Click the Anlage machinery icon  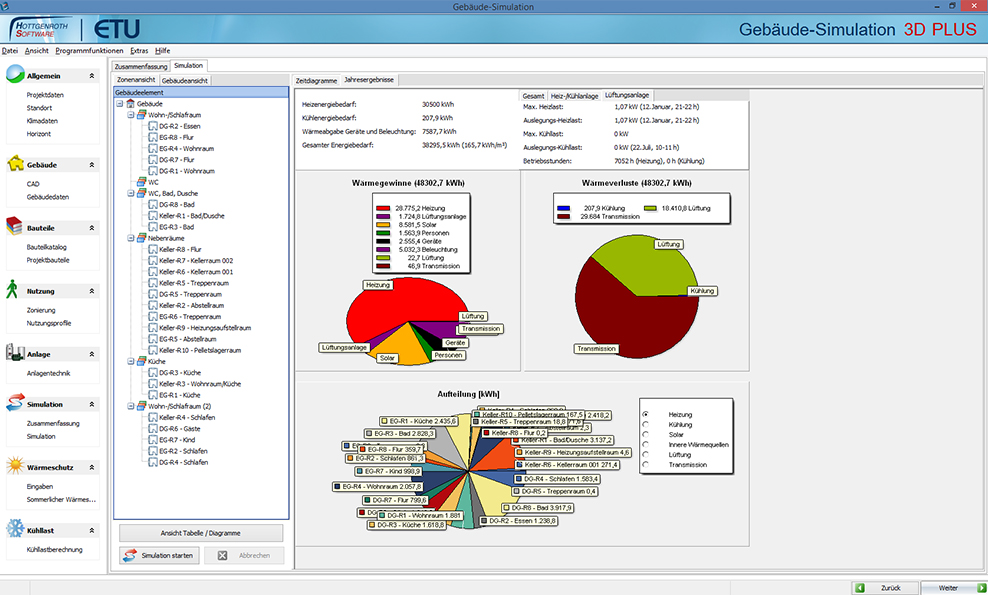(16, 353)
